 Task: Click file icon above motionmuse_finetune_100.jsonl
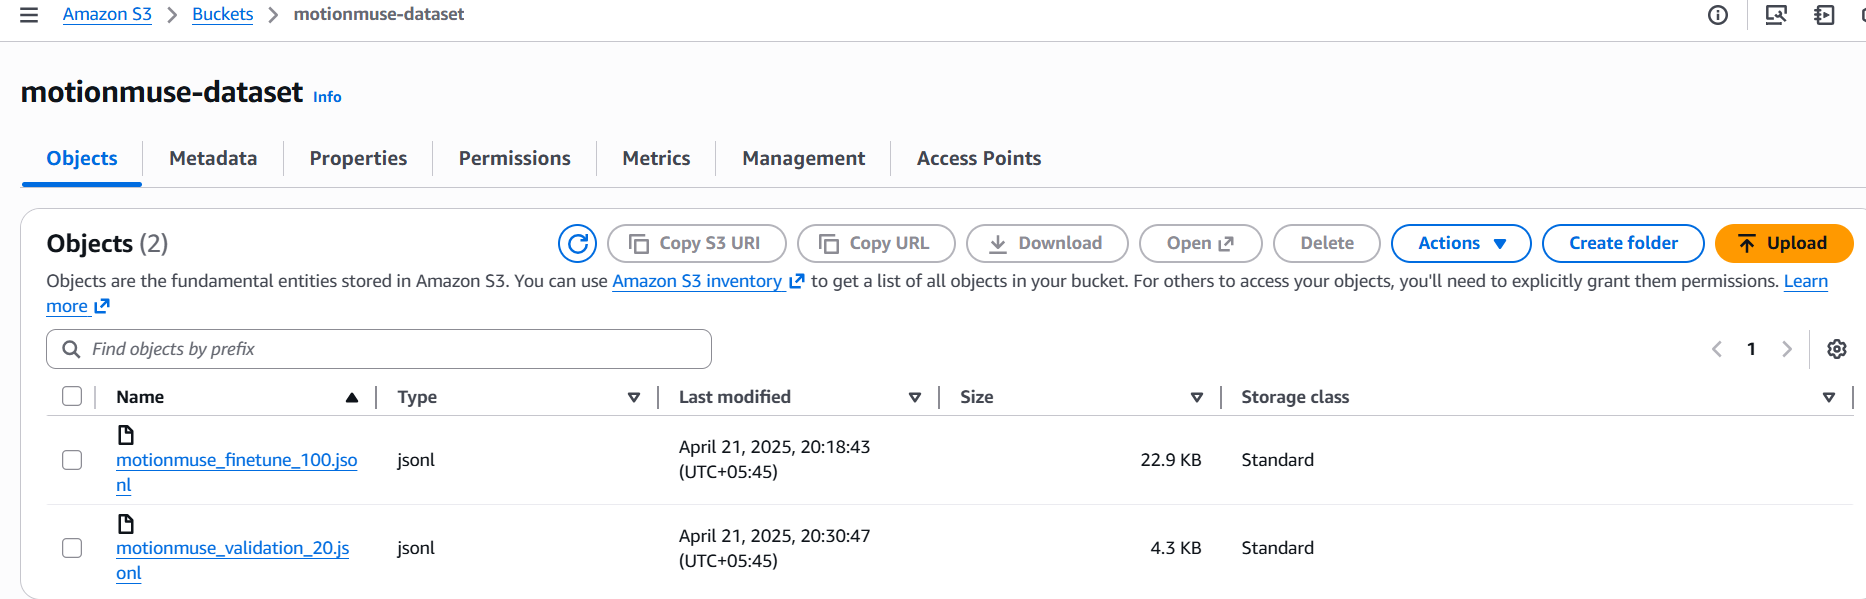pos(126,435)
